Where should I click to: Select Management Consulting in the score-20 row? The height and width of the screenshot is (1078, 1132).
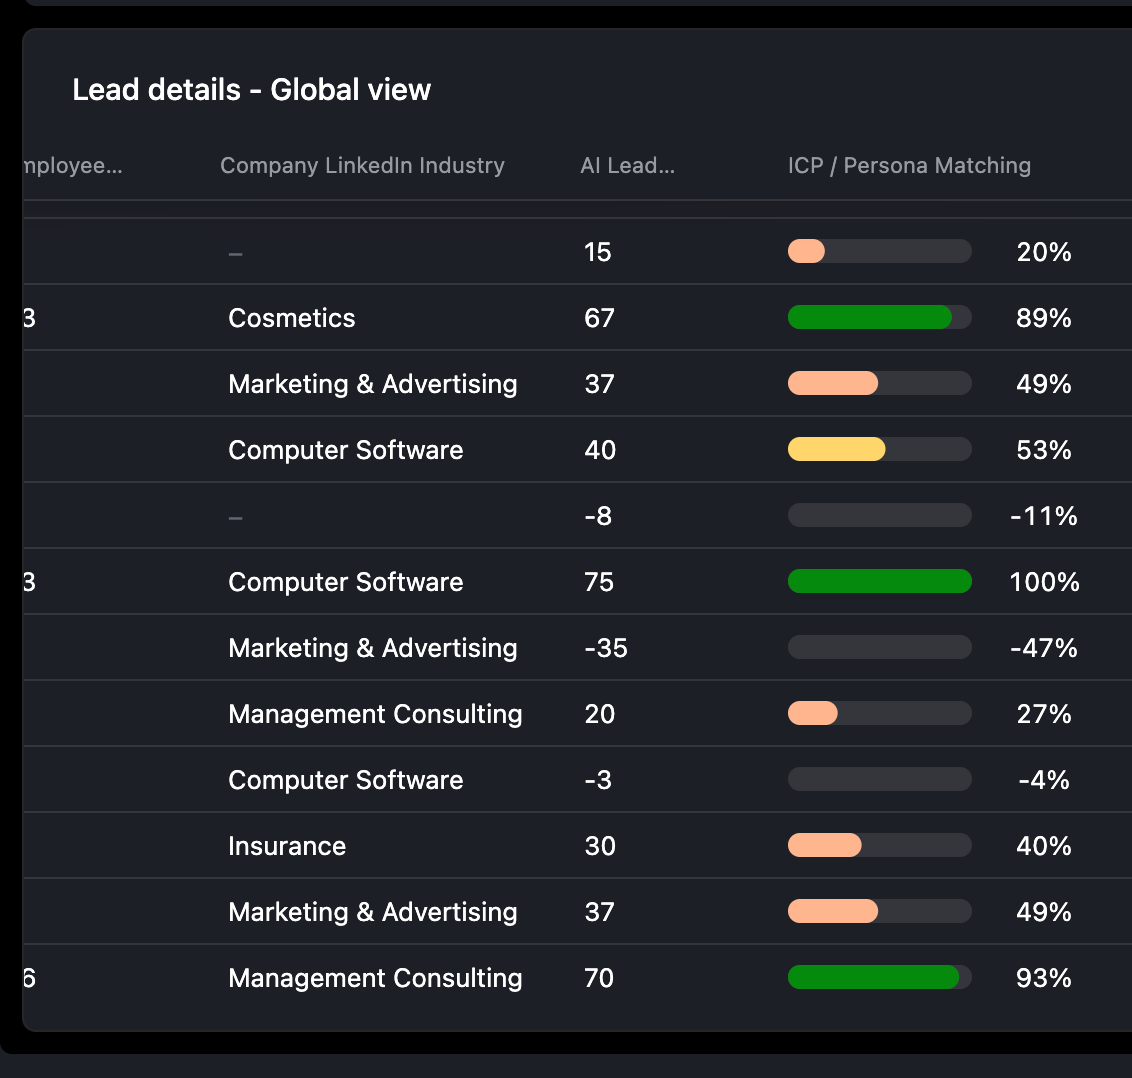375,714
